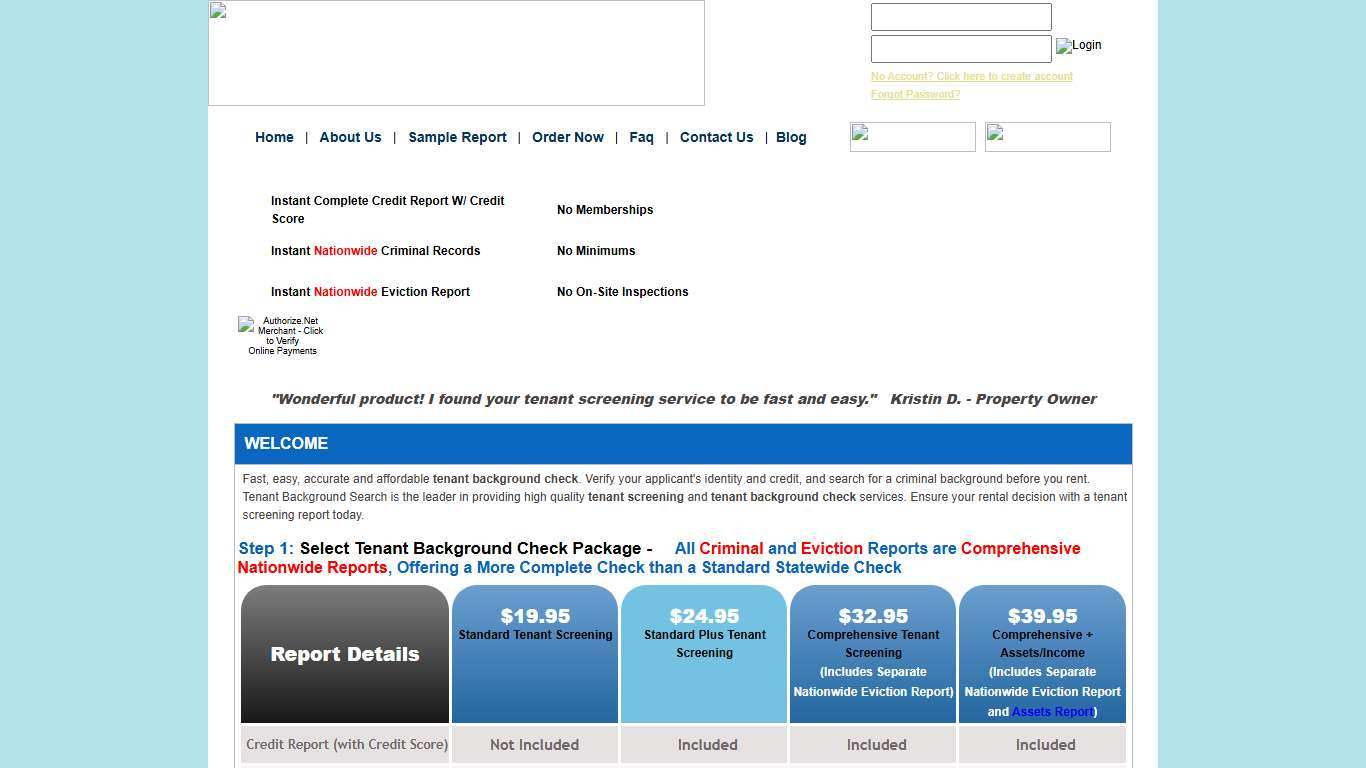Click the WELCOME section header
This screenshot has height=768, width=1366.
point(286,443)
